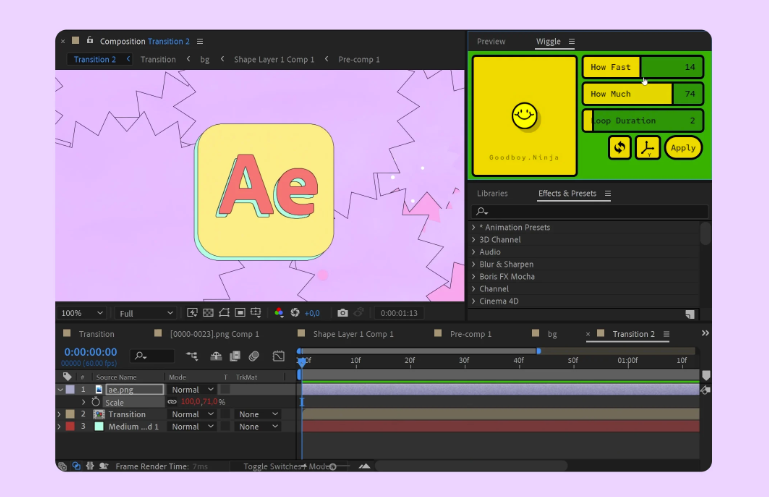Take a snapshot with the camera icon

tap(343, 313)
